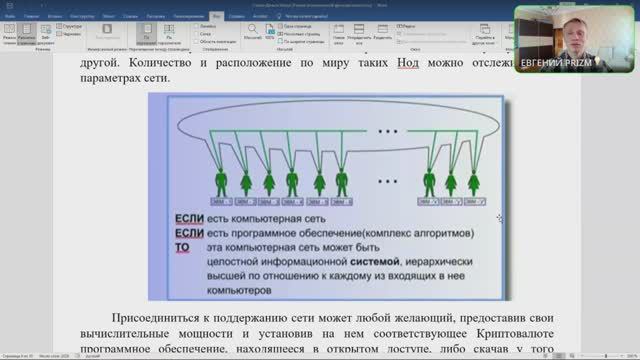Image resolution: width=640 pixels, height=360 pixels.
Task: Open the Mailings (Рассылки) tab
Action: coord(156,16)
